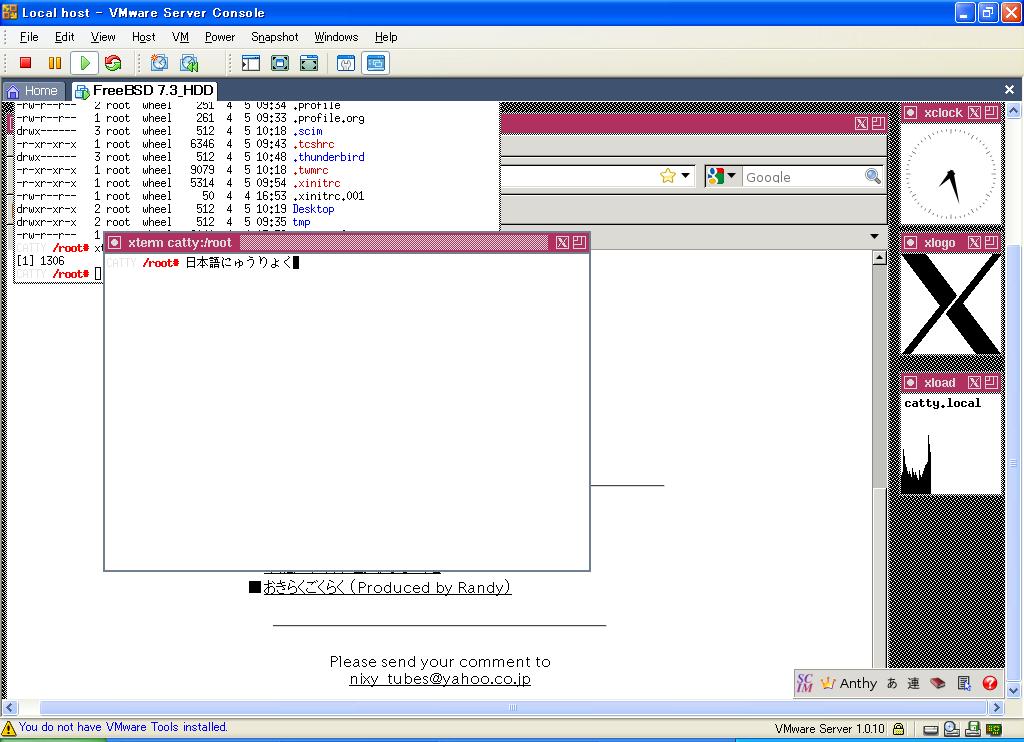The width and height of the screenshot is (1024, 742).
Task: Open the Help menu
Action: point(386,37)
